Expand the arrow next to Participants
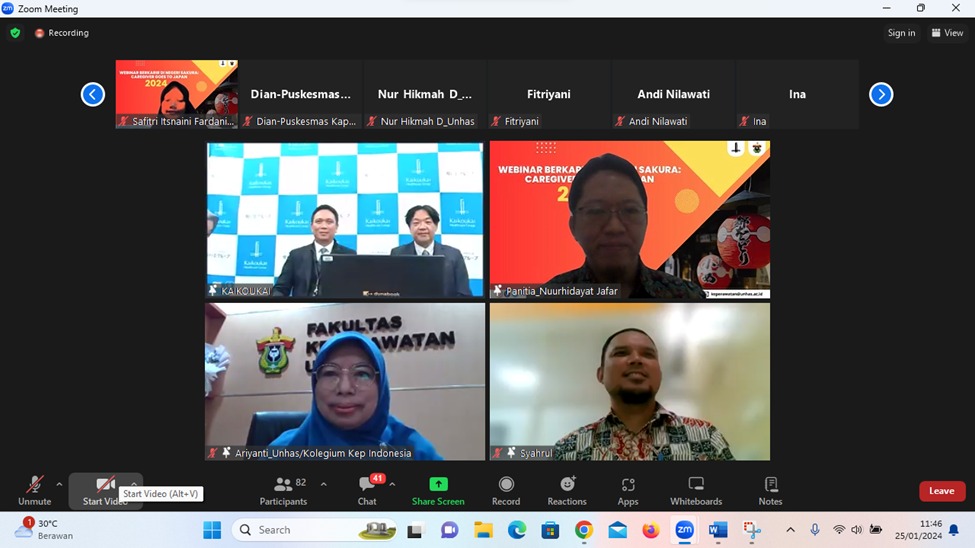The width and height of the screenshot is (975, 548). tap(323, 484)
